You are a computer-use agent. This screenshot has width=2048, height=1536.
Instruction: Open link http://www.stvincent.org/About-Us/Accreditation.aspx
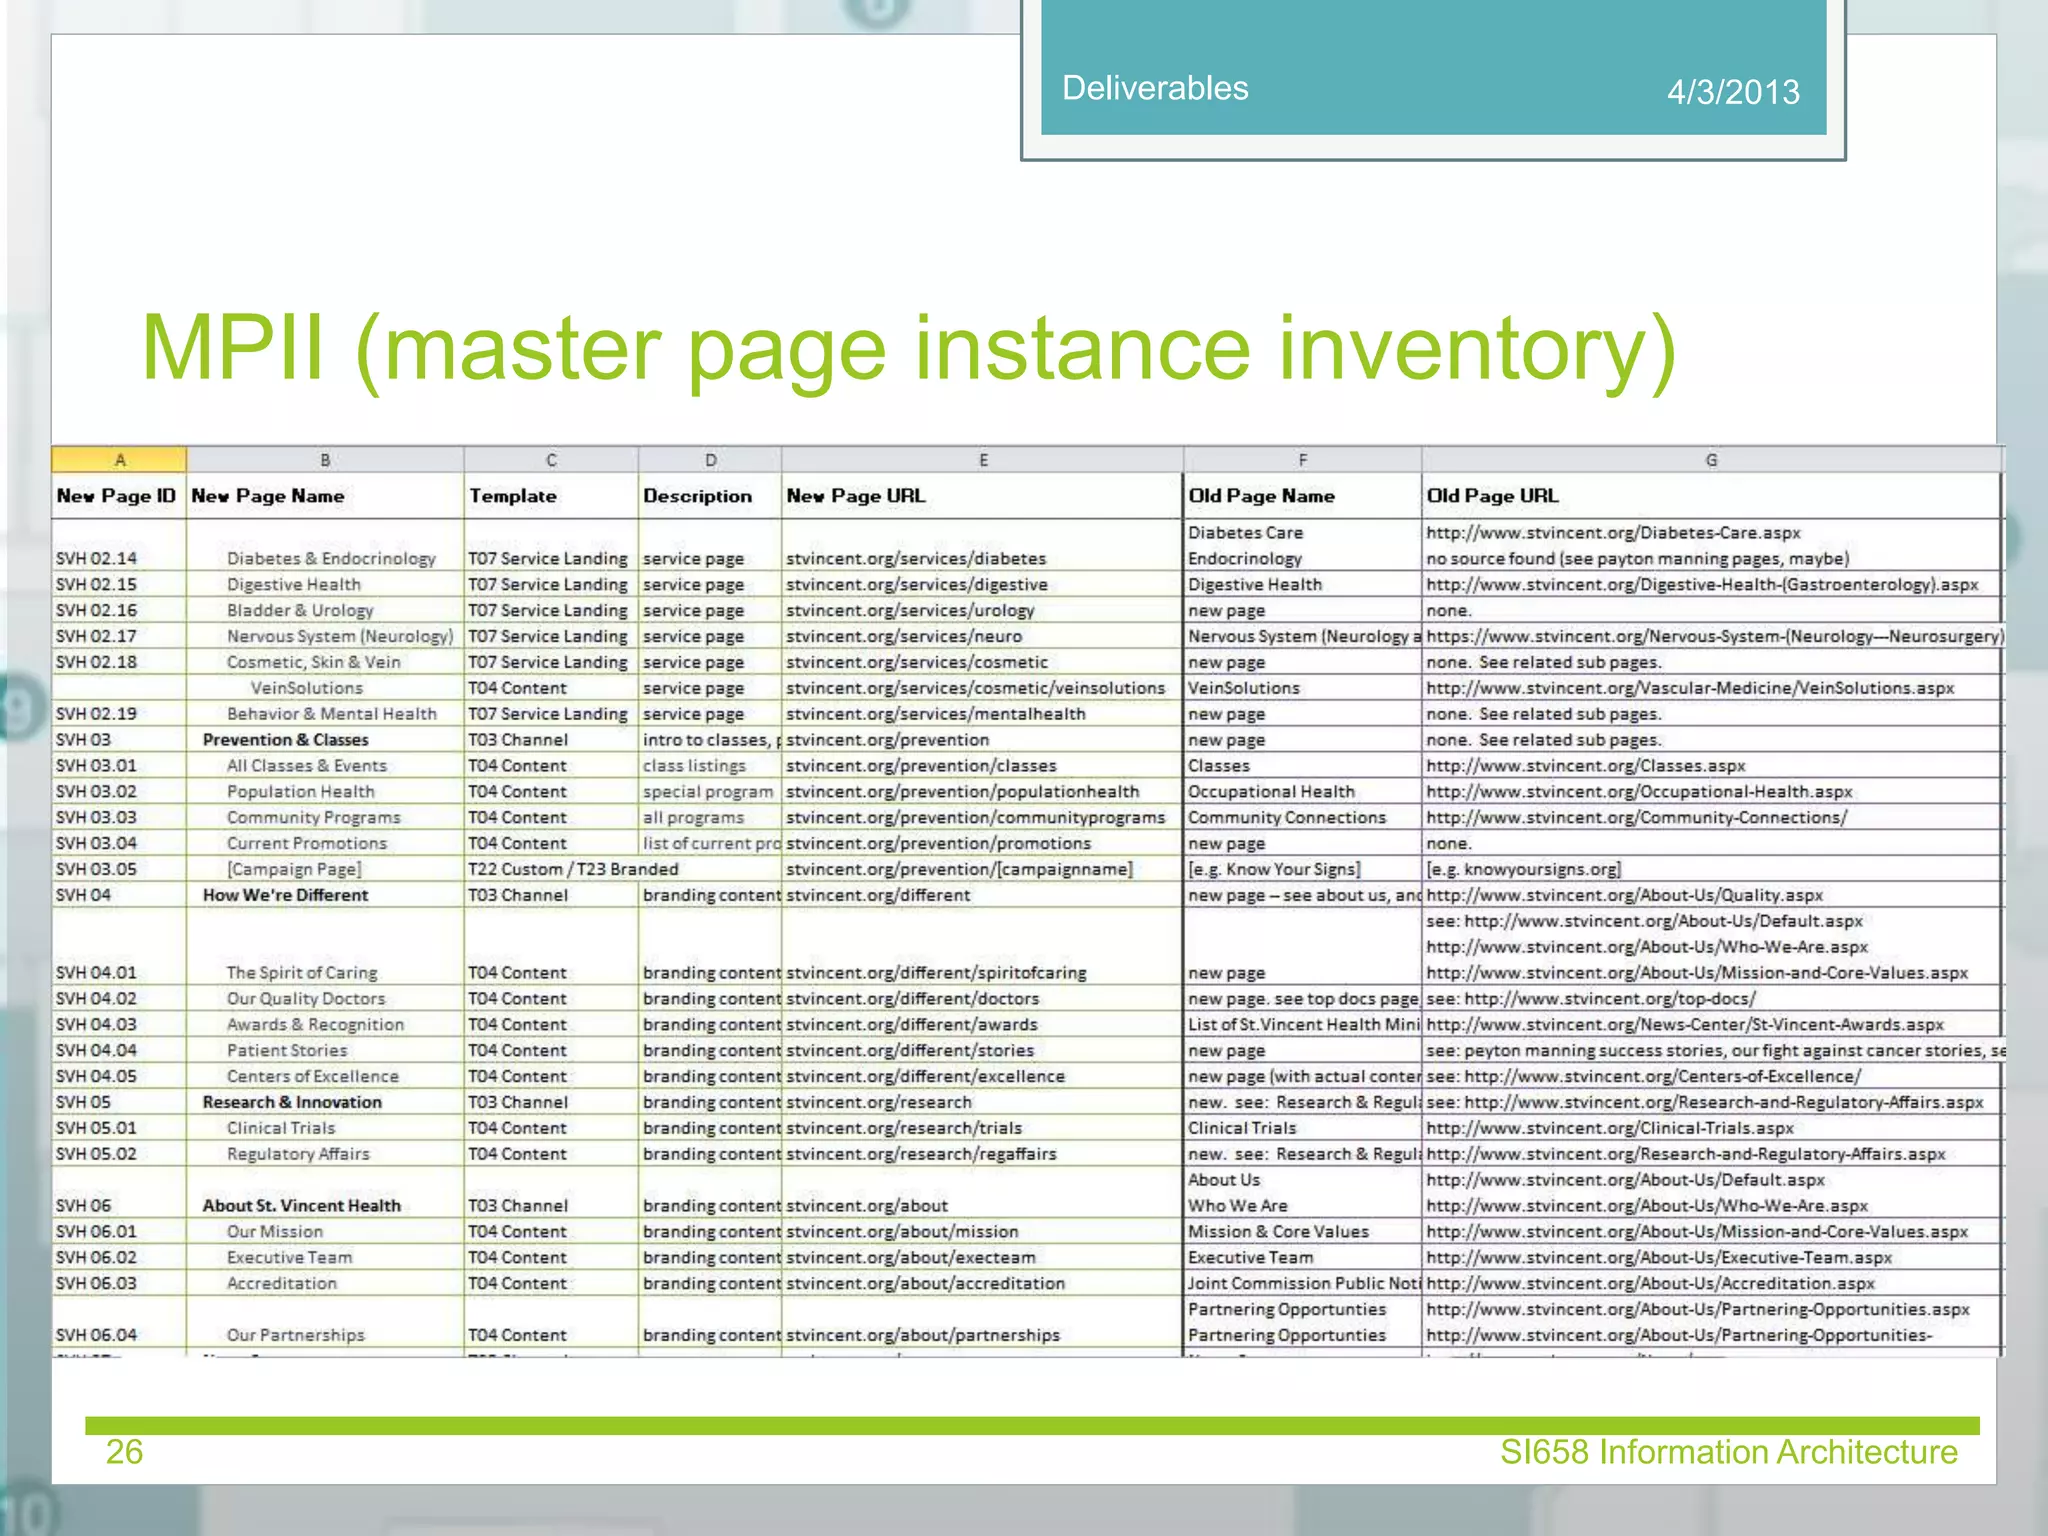pos(1650,1283)
